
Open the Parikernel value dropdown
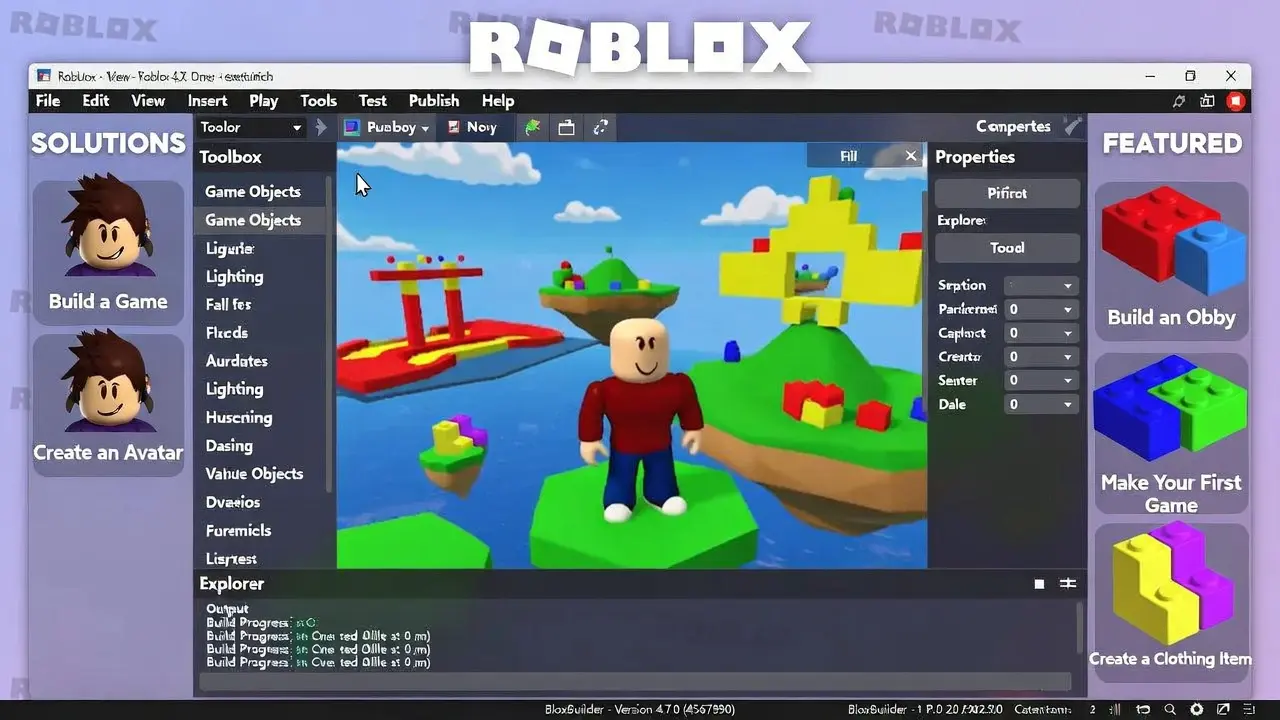click(x=1041, y=309)
